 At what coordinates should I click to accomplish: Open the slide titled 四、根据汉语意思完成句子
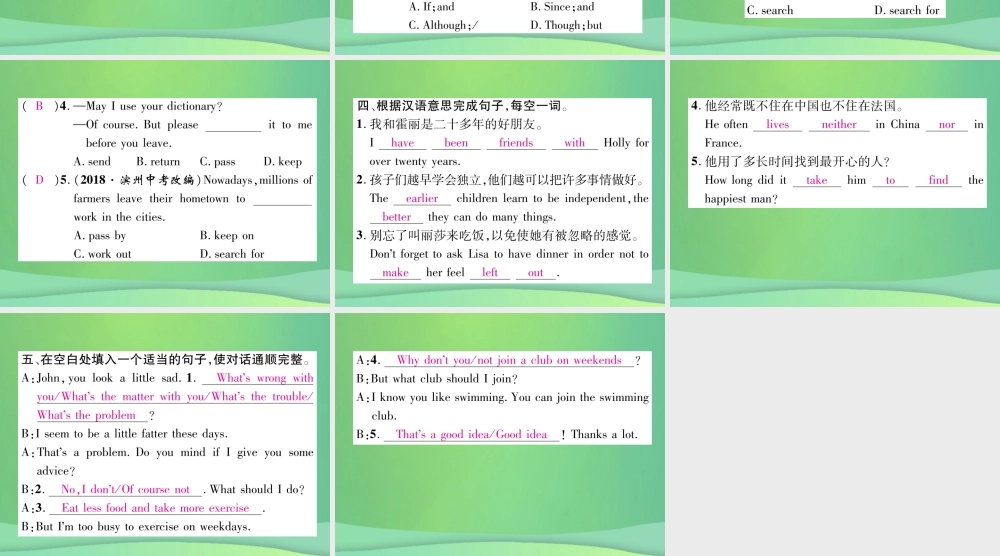[x=500, y=184]
